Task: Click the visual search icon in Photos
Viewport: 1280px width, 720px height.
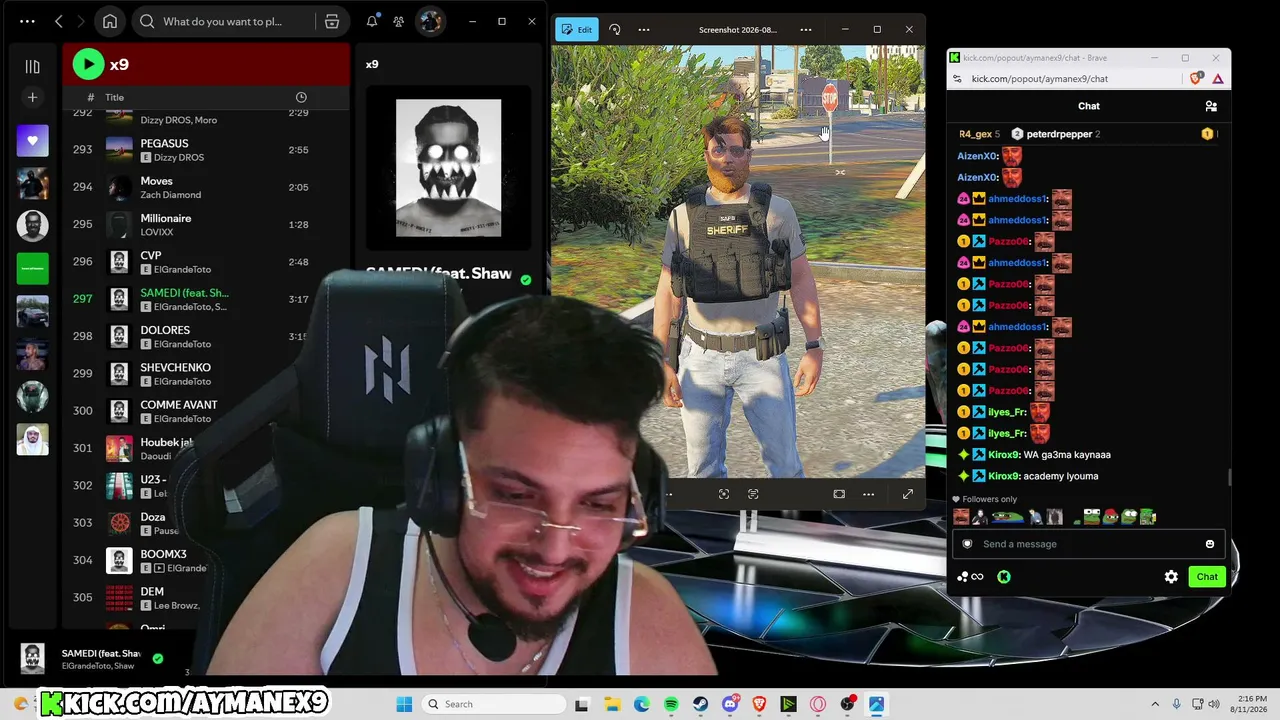Action: point(724,494)
